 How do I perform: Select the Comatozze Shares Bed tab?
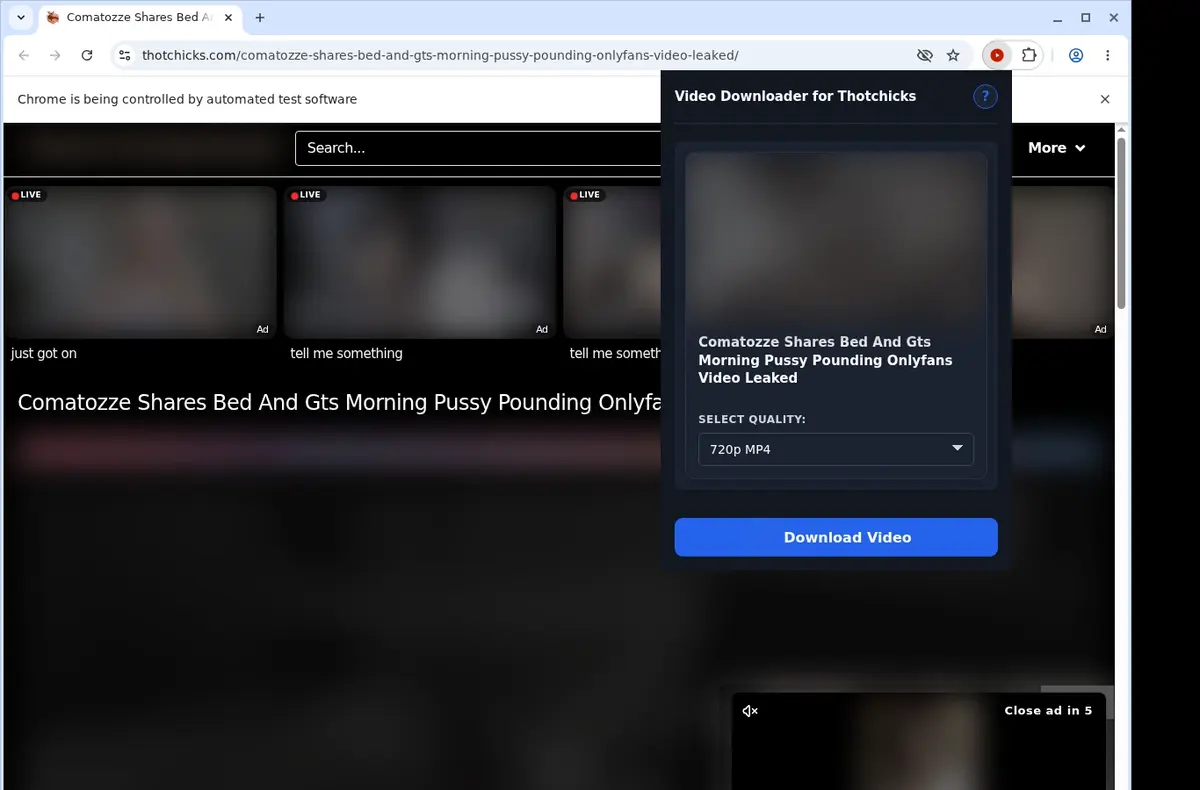(138, 18)
